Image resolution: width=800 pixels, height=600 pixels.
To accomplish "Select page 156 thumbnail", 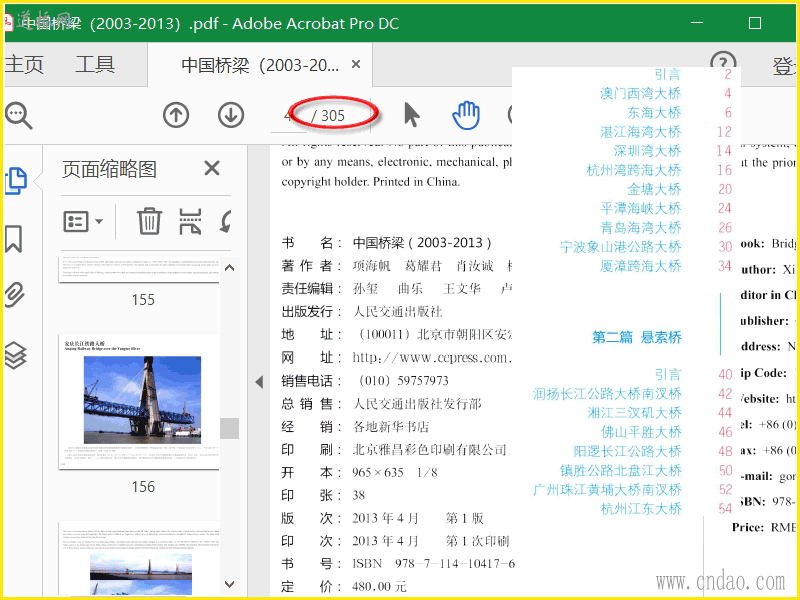I will (x=139, y=402).
